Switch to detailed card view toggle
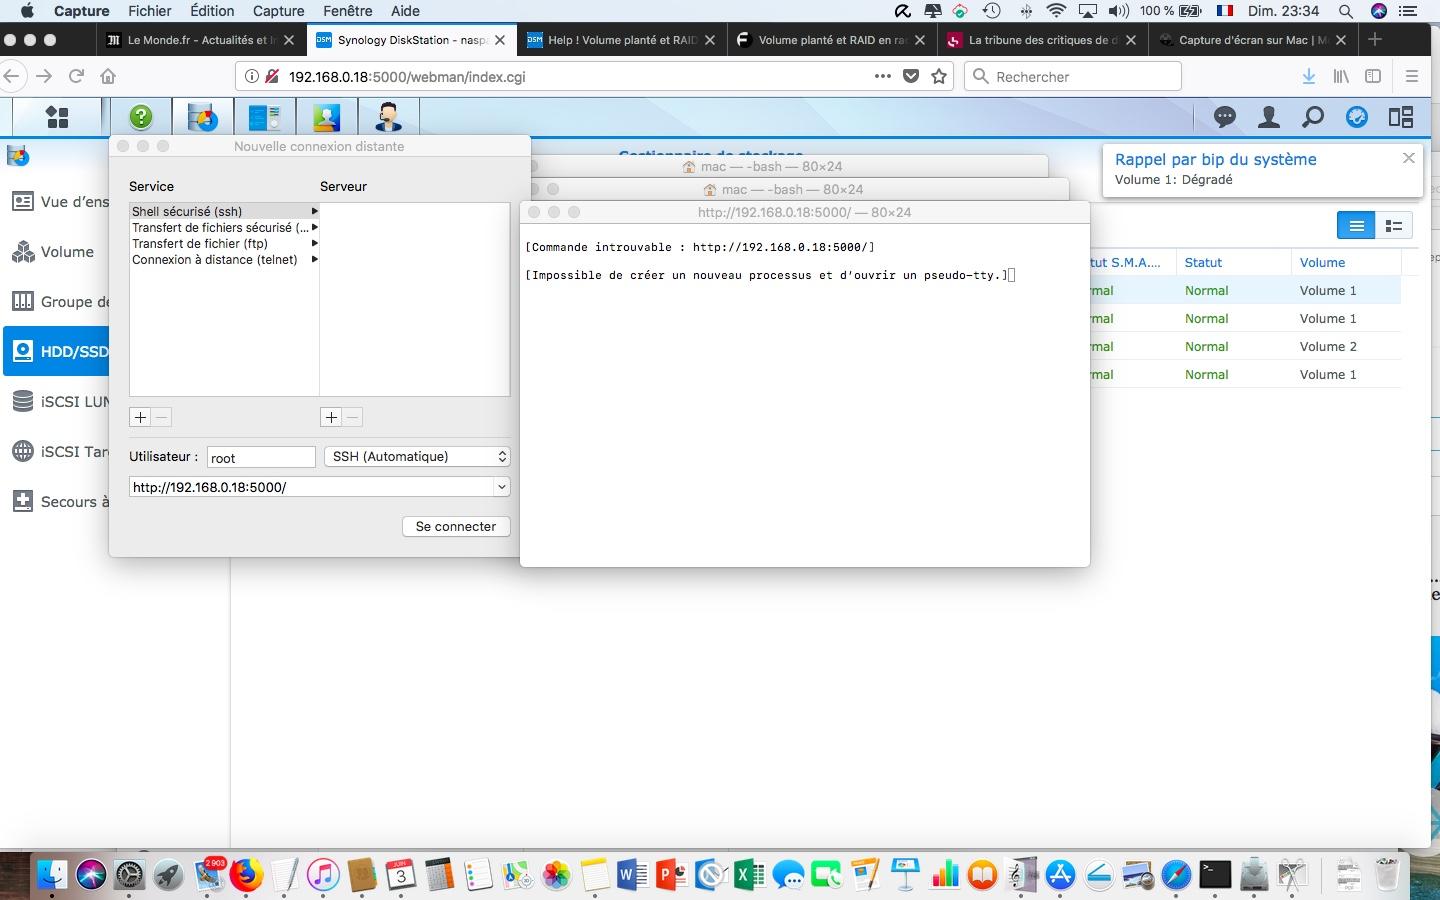 (1393, 226)
